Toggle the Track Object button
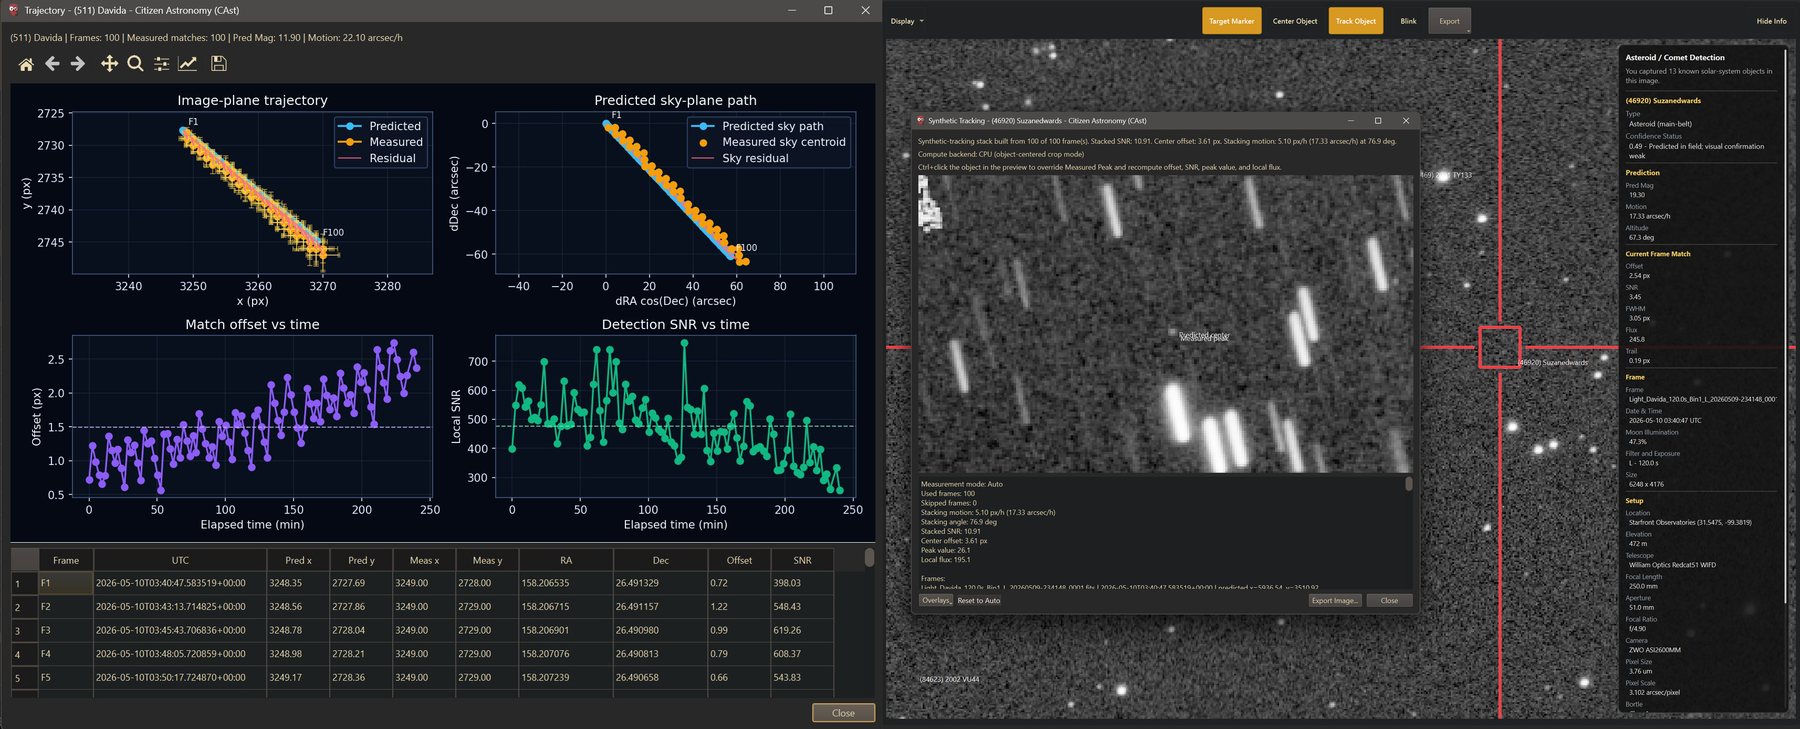 point(1355,21)
